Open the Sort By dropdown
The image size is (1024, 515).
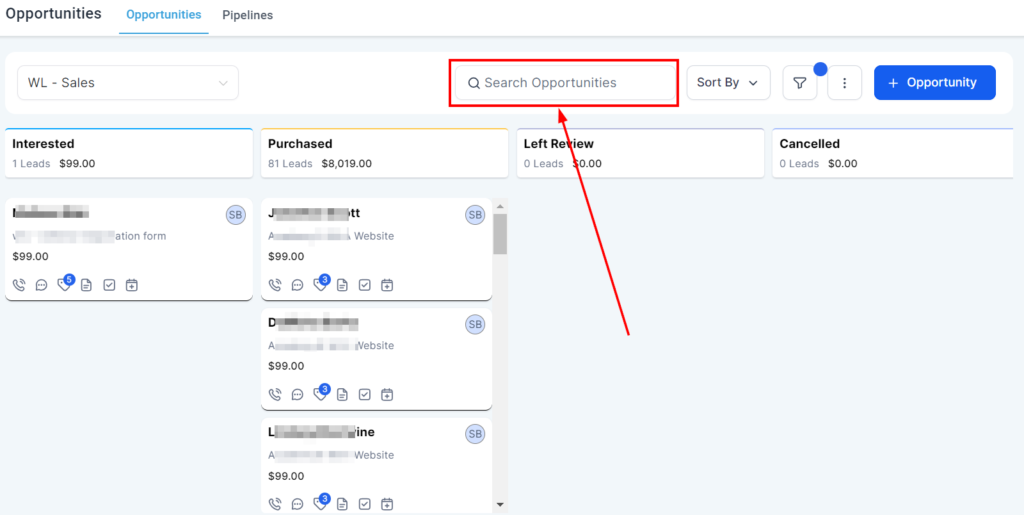[x=728, y=83]
